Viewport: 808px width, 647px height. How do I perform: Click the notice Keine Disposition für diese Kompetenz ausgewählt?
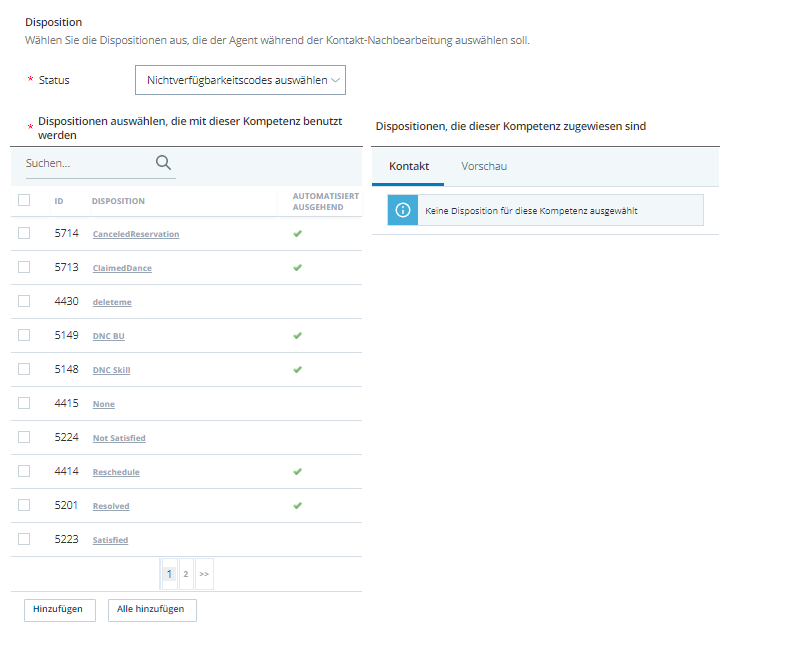click(545, 210)
